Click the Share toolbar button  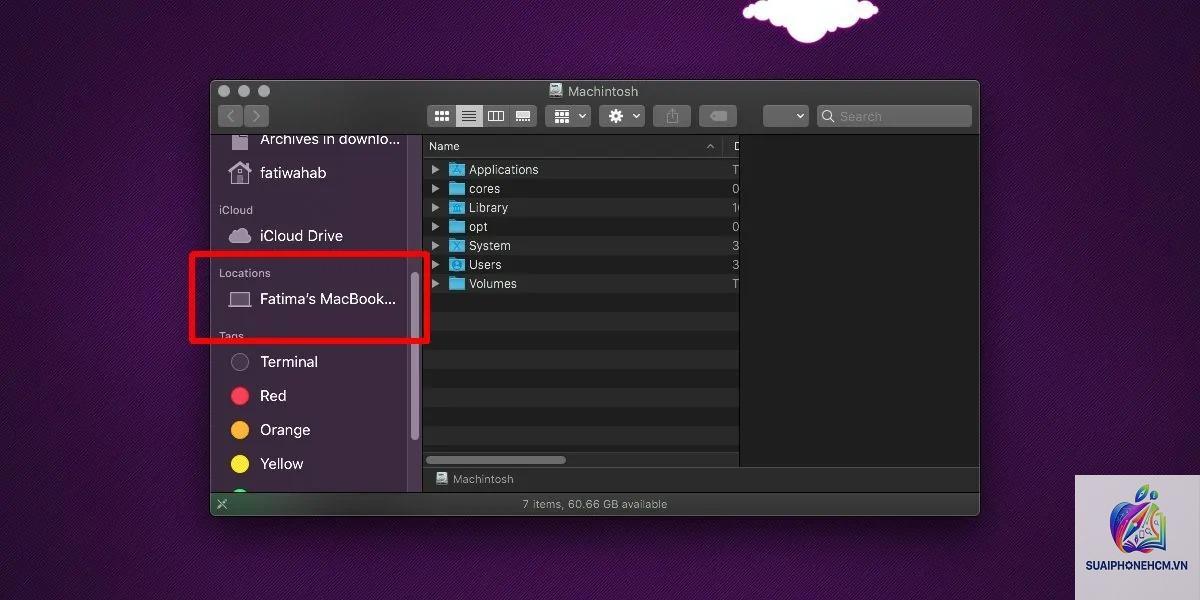[x=672, y=116]
